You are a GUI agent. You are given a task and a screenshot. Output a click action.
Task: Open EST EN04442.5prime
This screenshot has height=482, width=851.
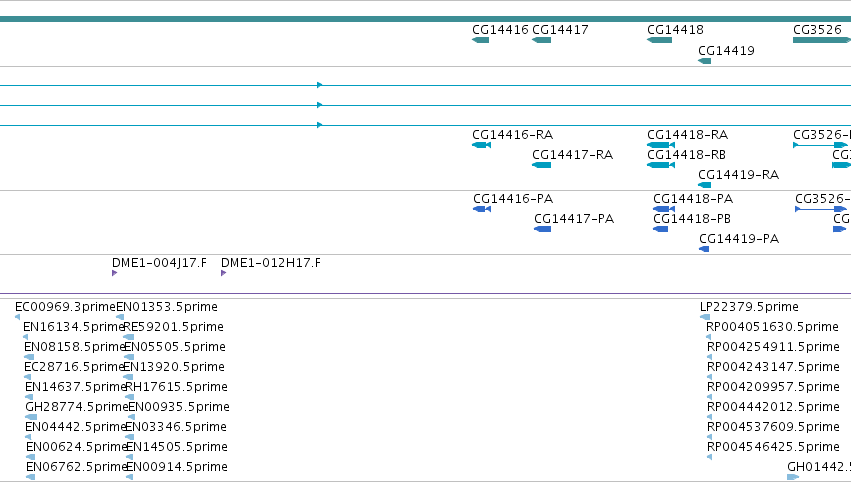coord(75,428)
